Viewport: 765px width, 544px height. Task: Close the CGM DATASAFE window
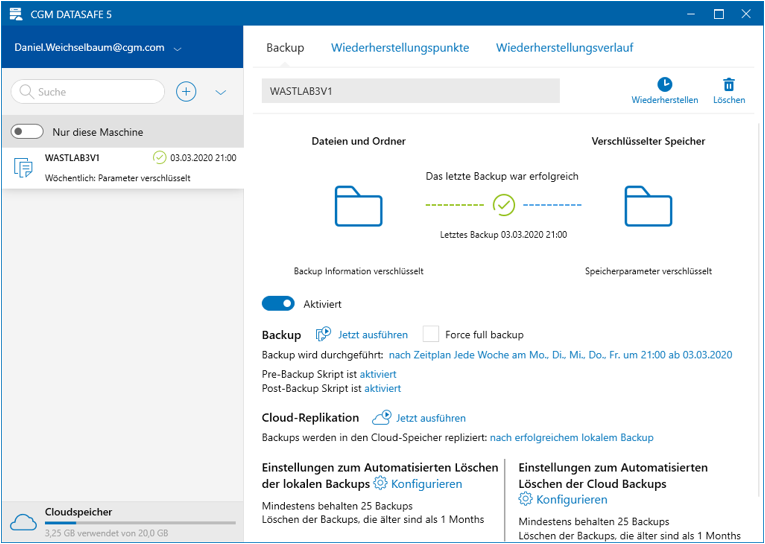[746, 14]
